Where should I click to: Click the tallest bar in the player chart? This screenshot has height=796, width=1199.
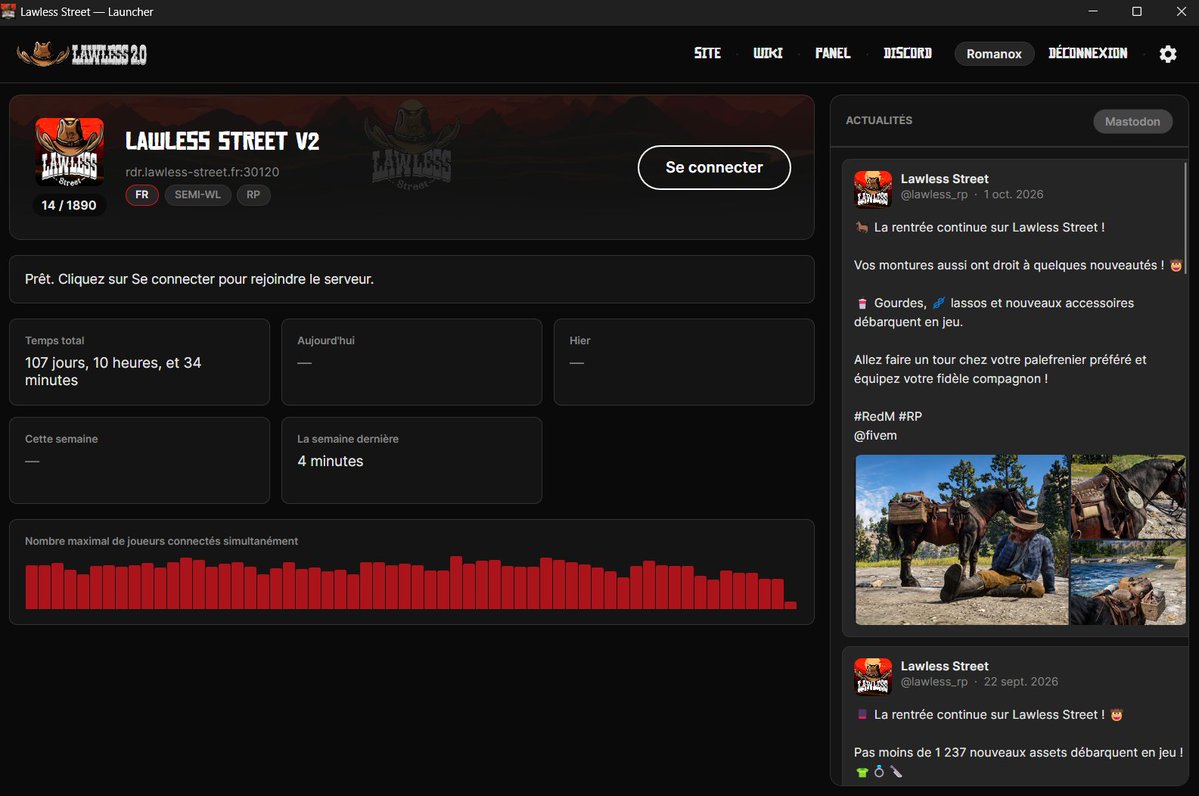456,583
